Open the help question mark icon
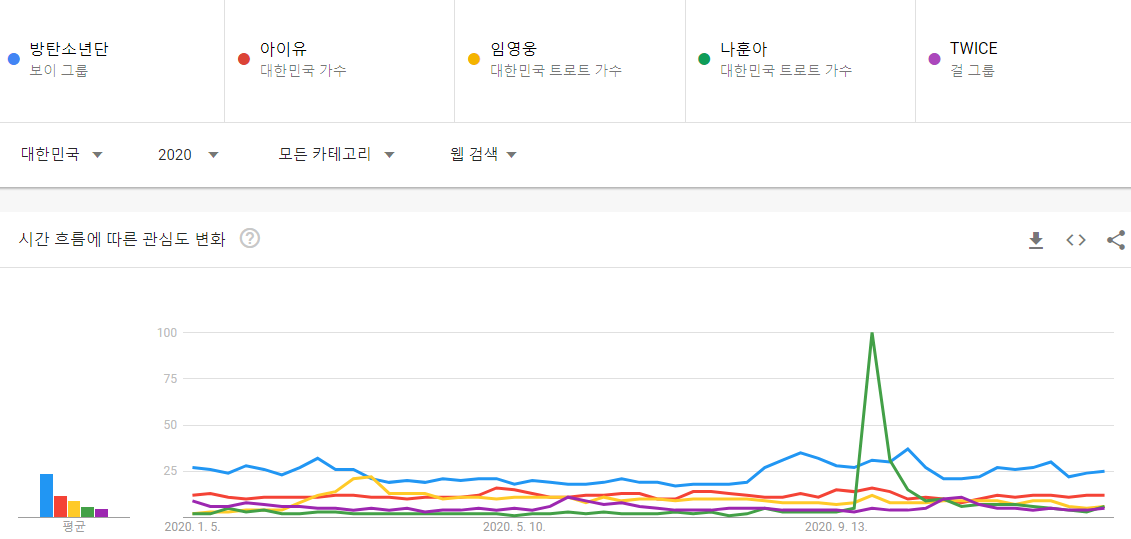 tap(250, 239)
